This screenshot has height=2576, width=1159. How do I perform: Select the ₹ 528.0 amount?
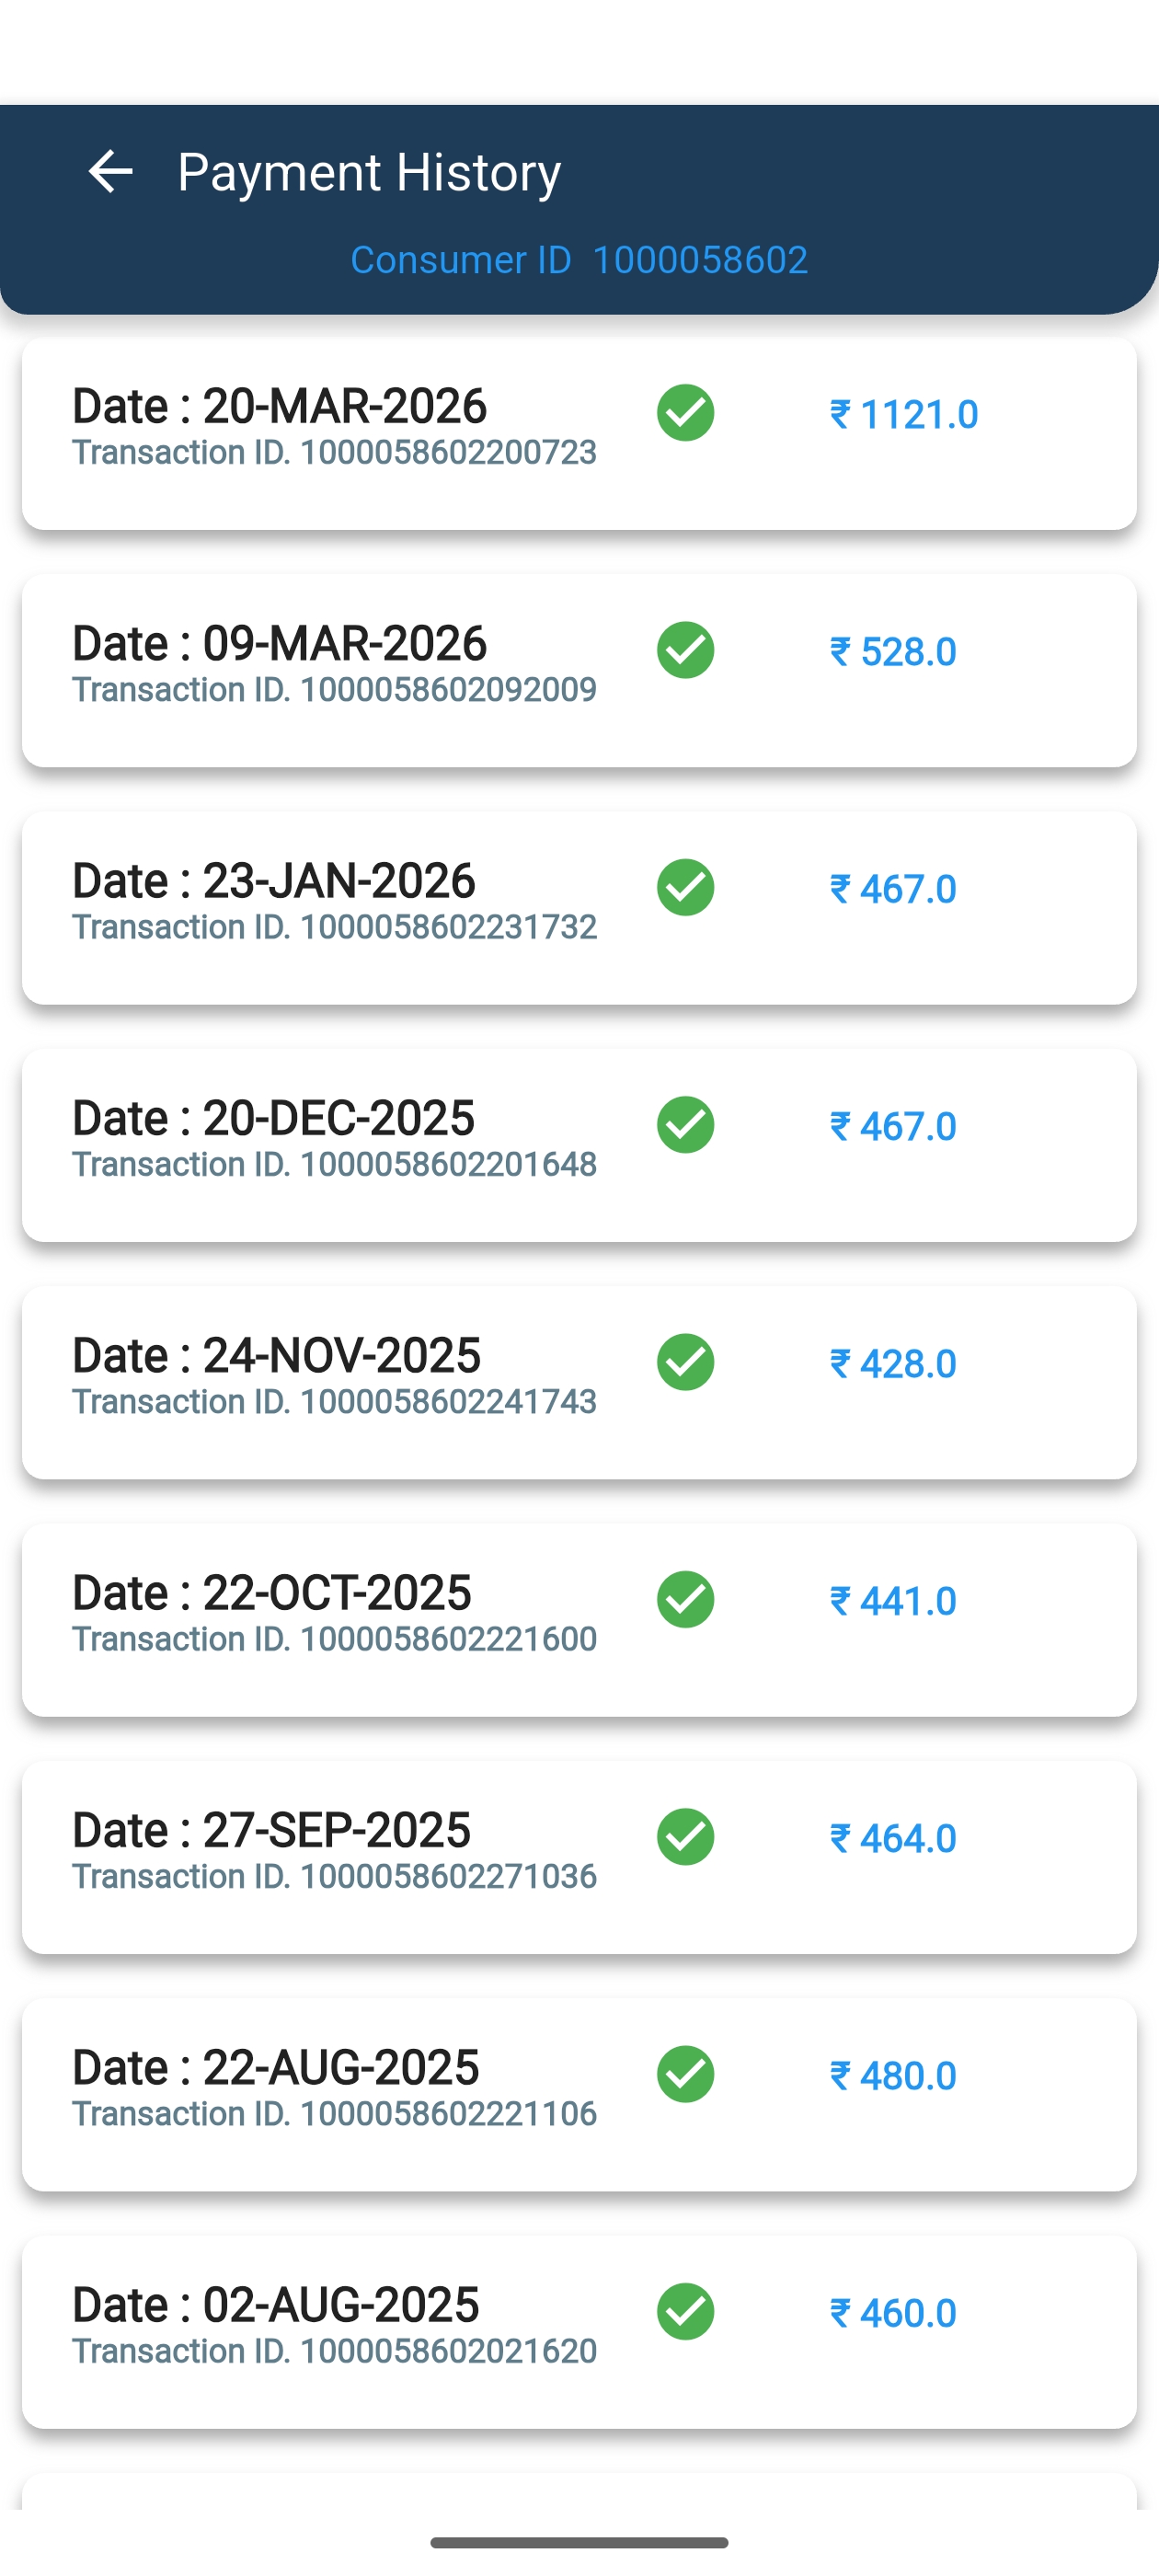click(893, 652)
